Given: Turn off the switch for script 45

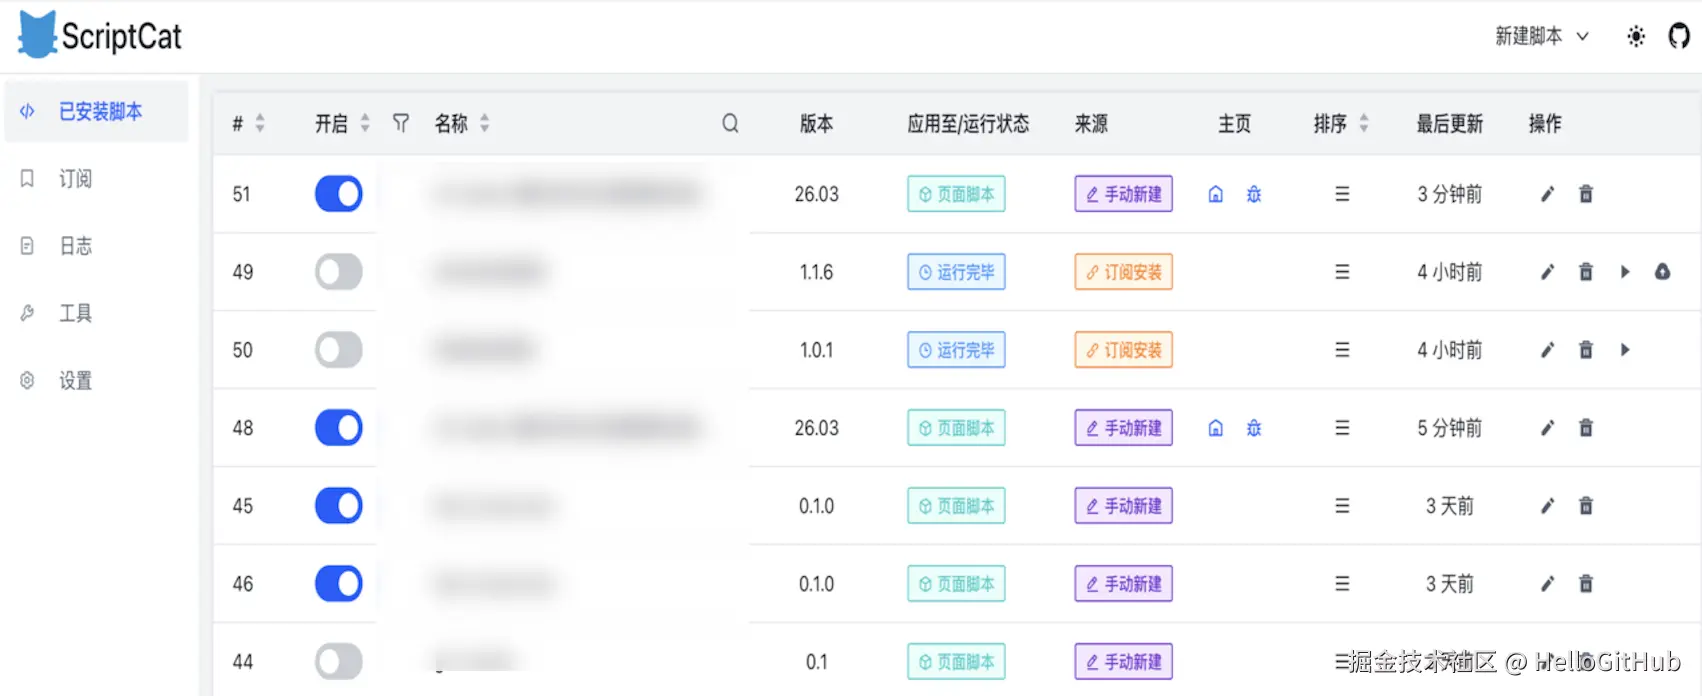Looking at the screenshot, I should pyautogui.click(x=339, y=506).
